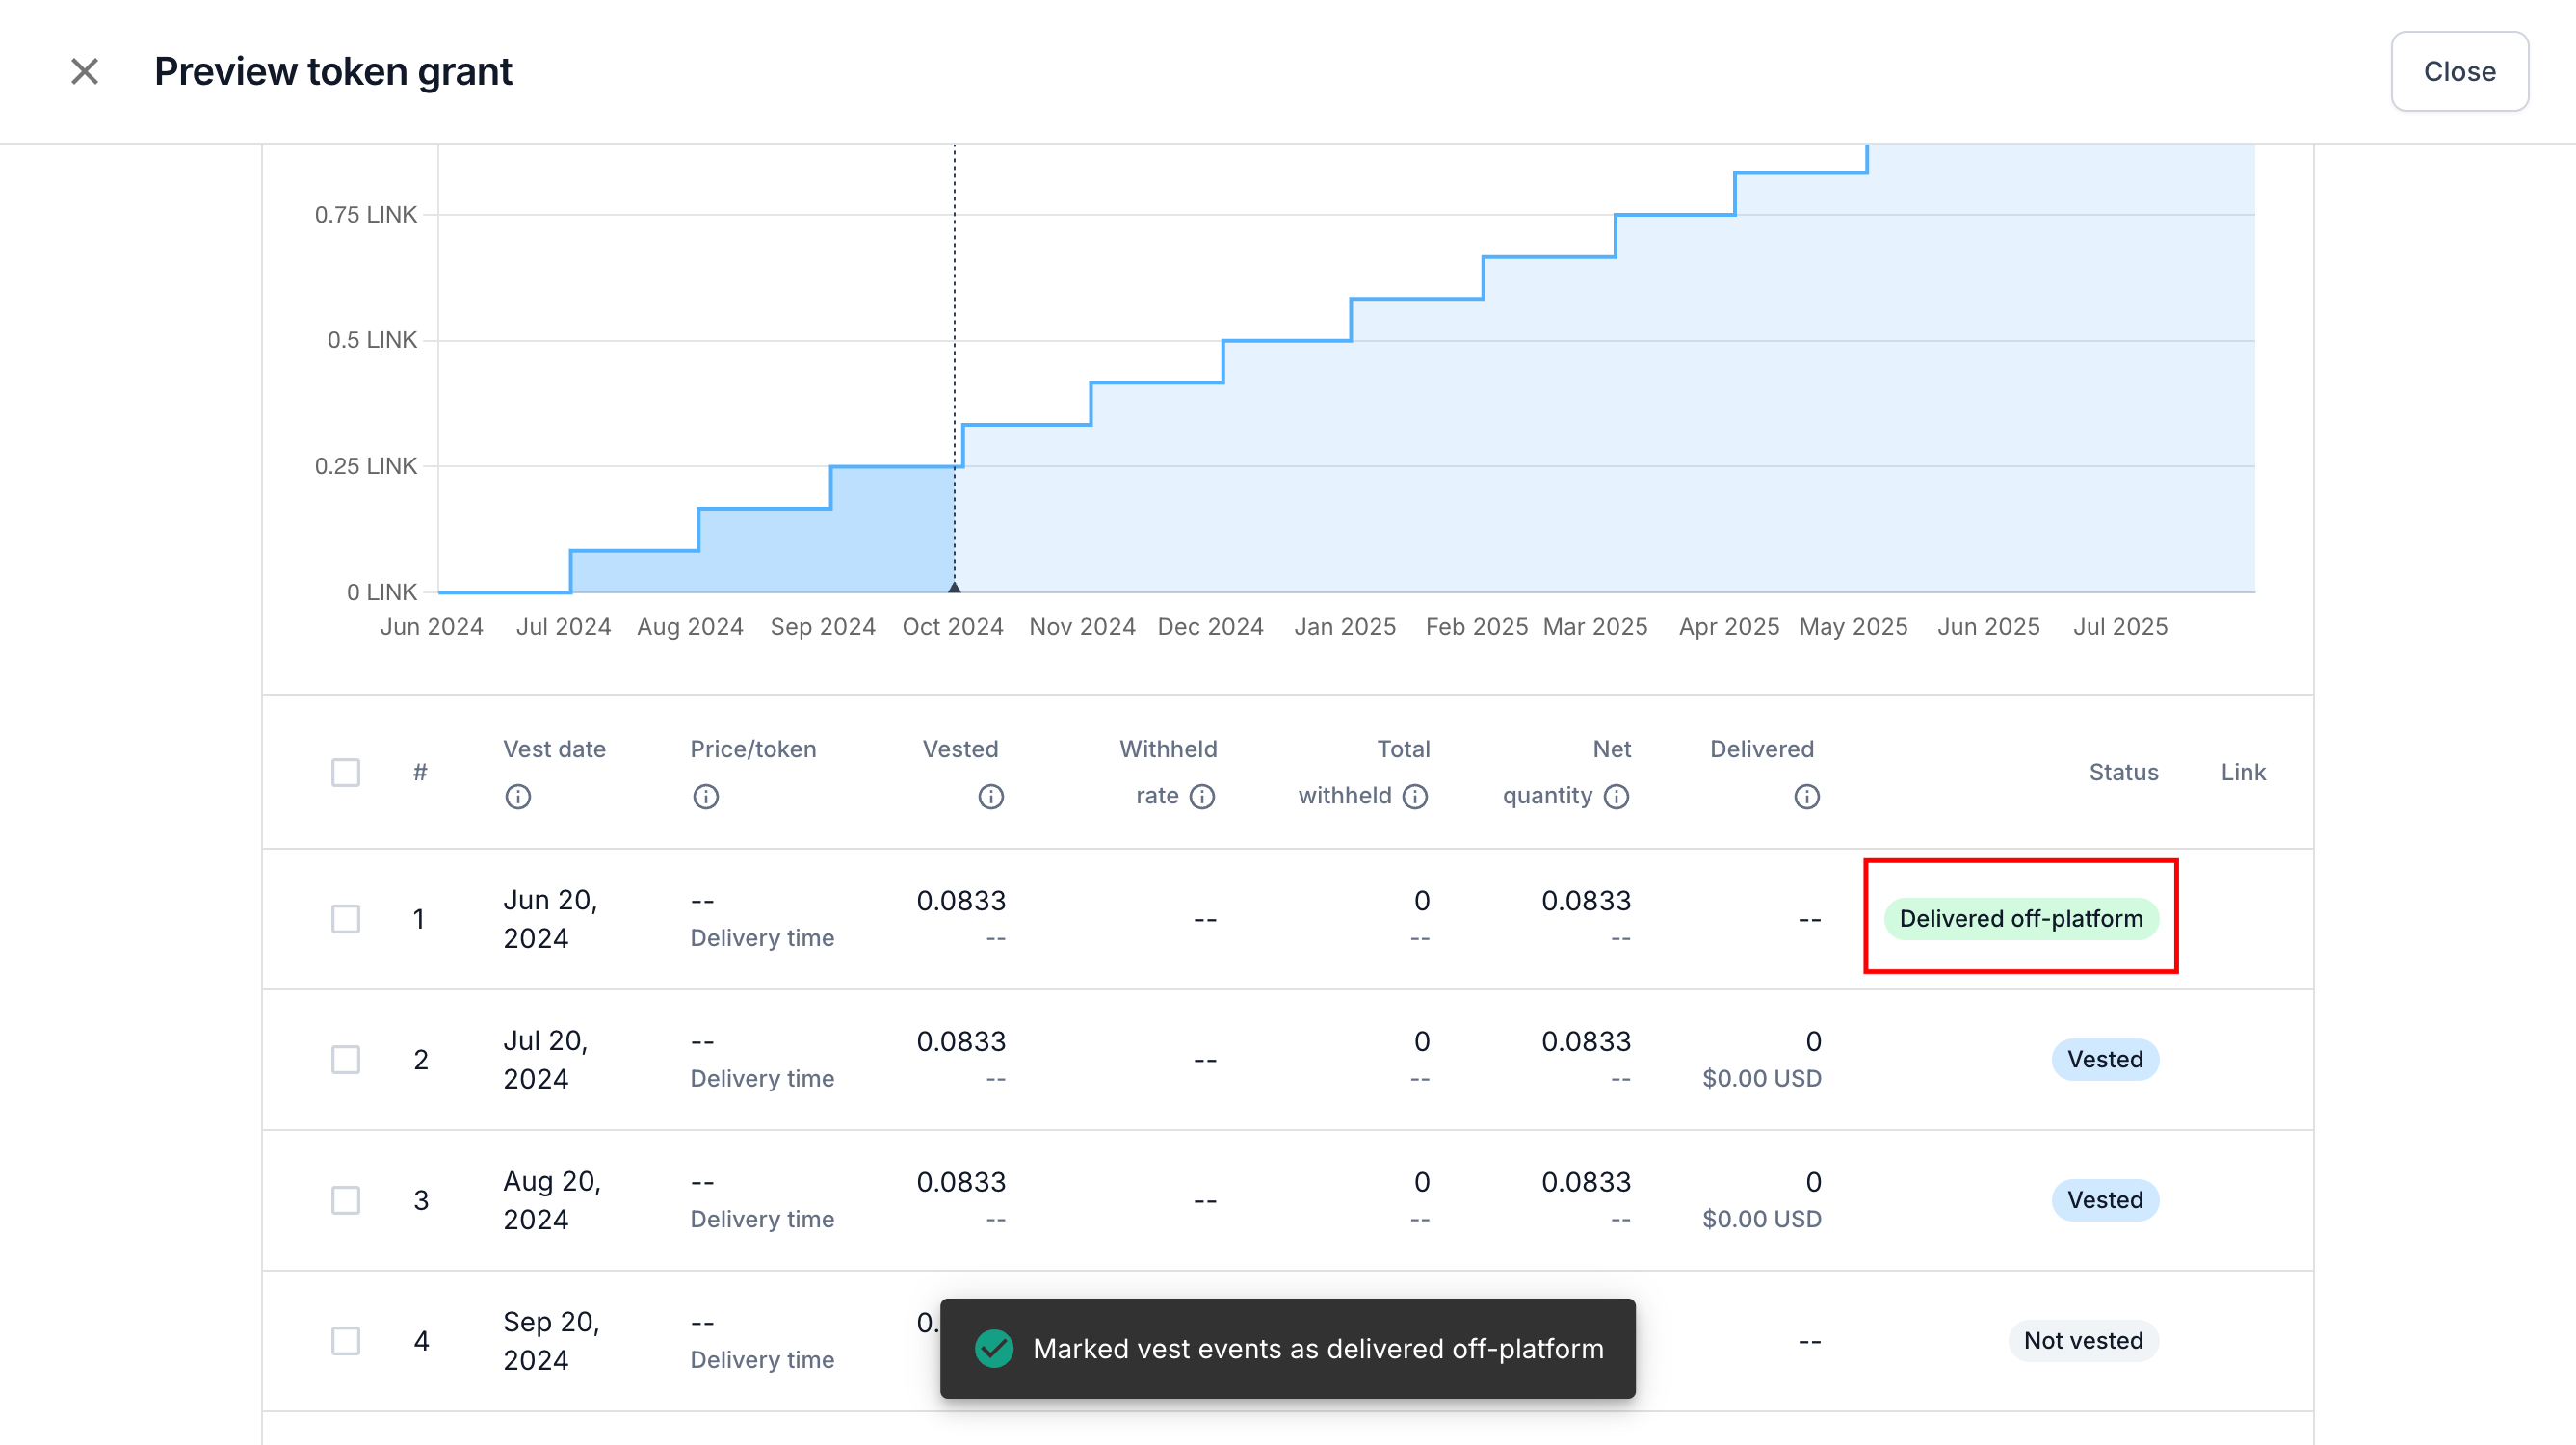The width and height of the screenshot is (2576, 1445).
Task: Click the 0.75 LINK y-axis label
Action: click(x=365, y=214)
